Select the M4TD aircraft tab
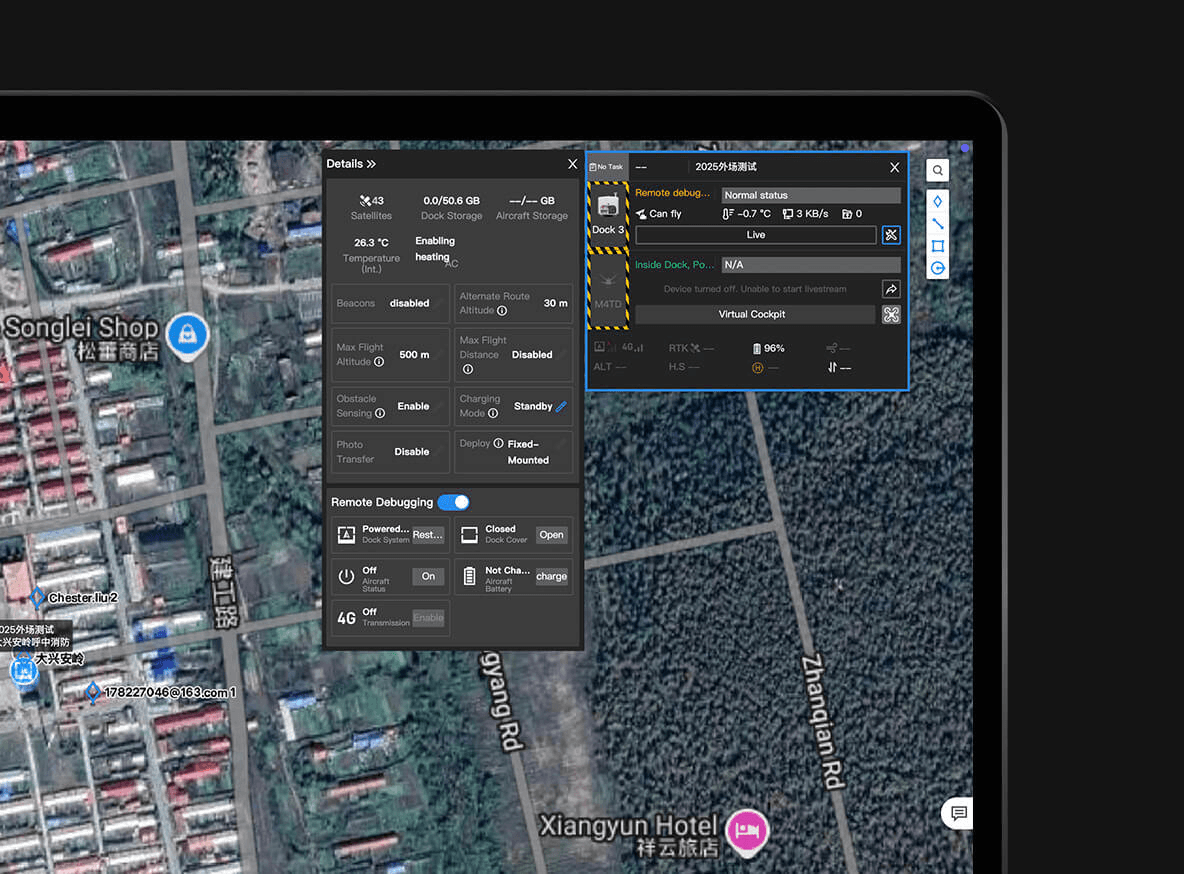 pos(608,290)
